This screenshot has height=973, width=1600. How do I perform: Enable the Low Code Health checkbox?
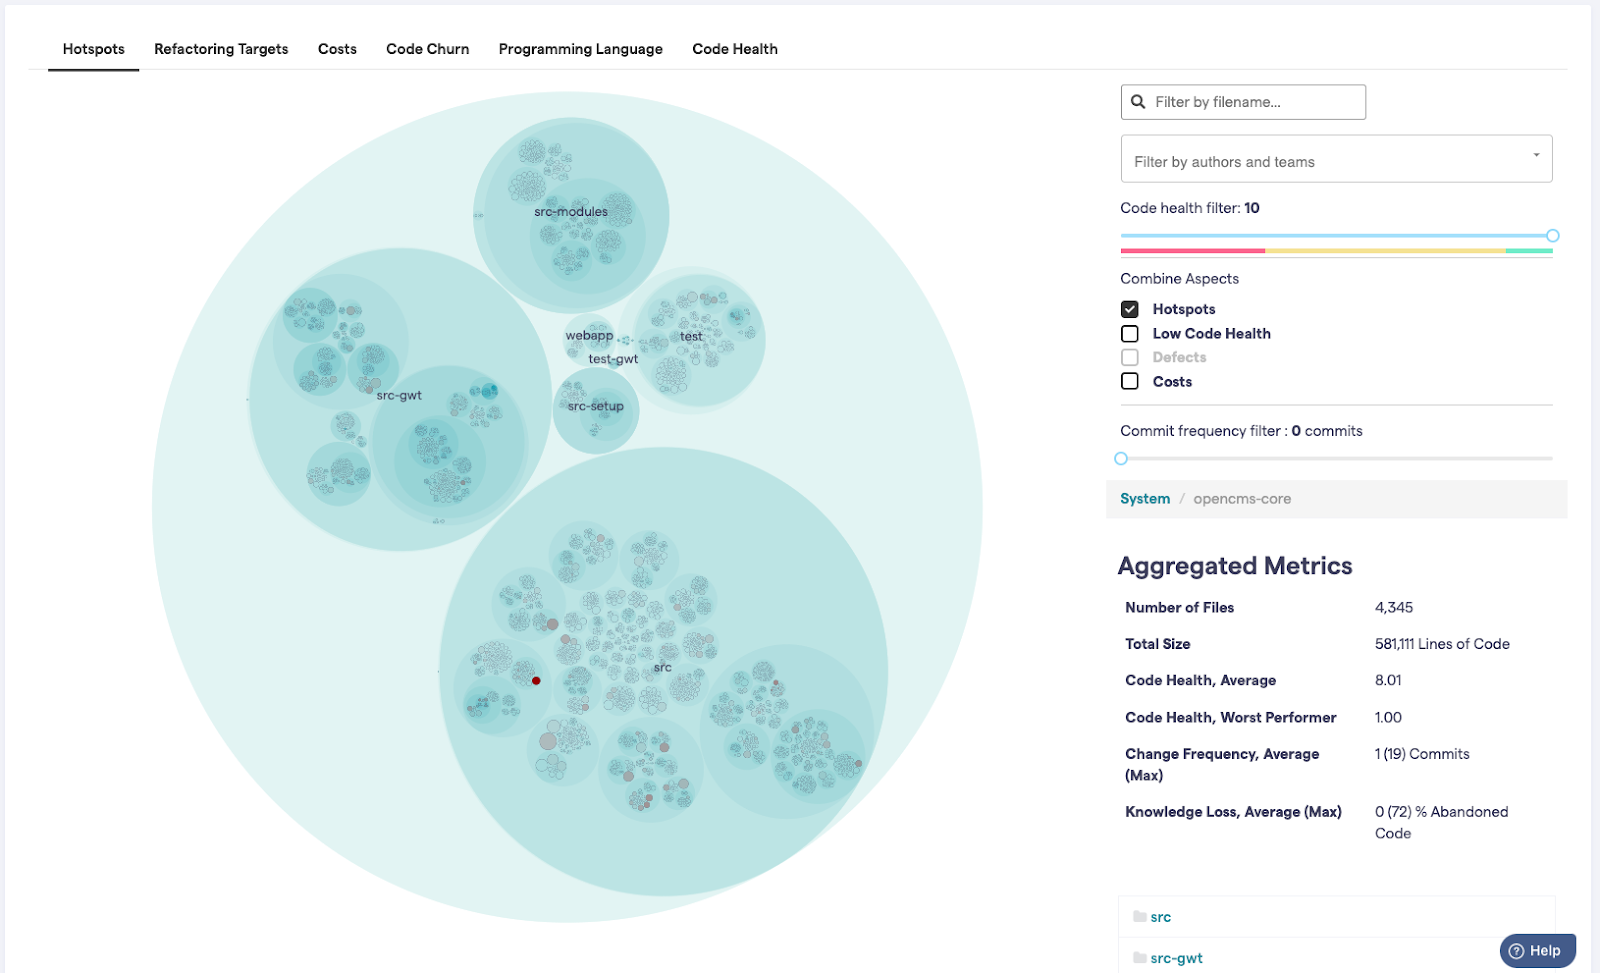[1129, 333]
